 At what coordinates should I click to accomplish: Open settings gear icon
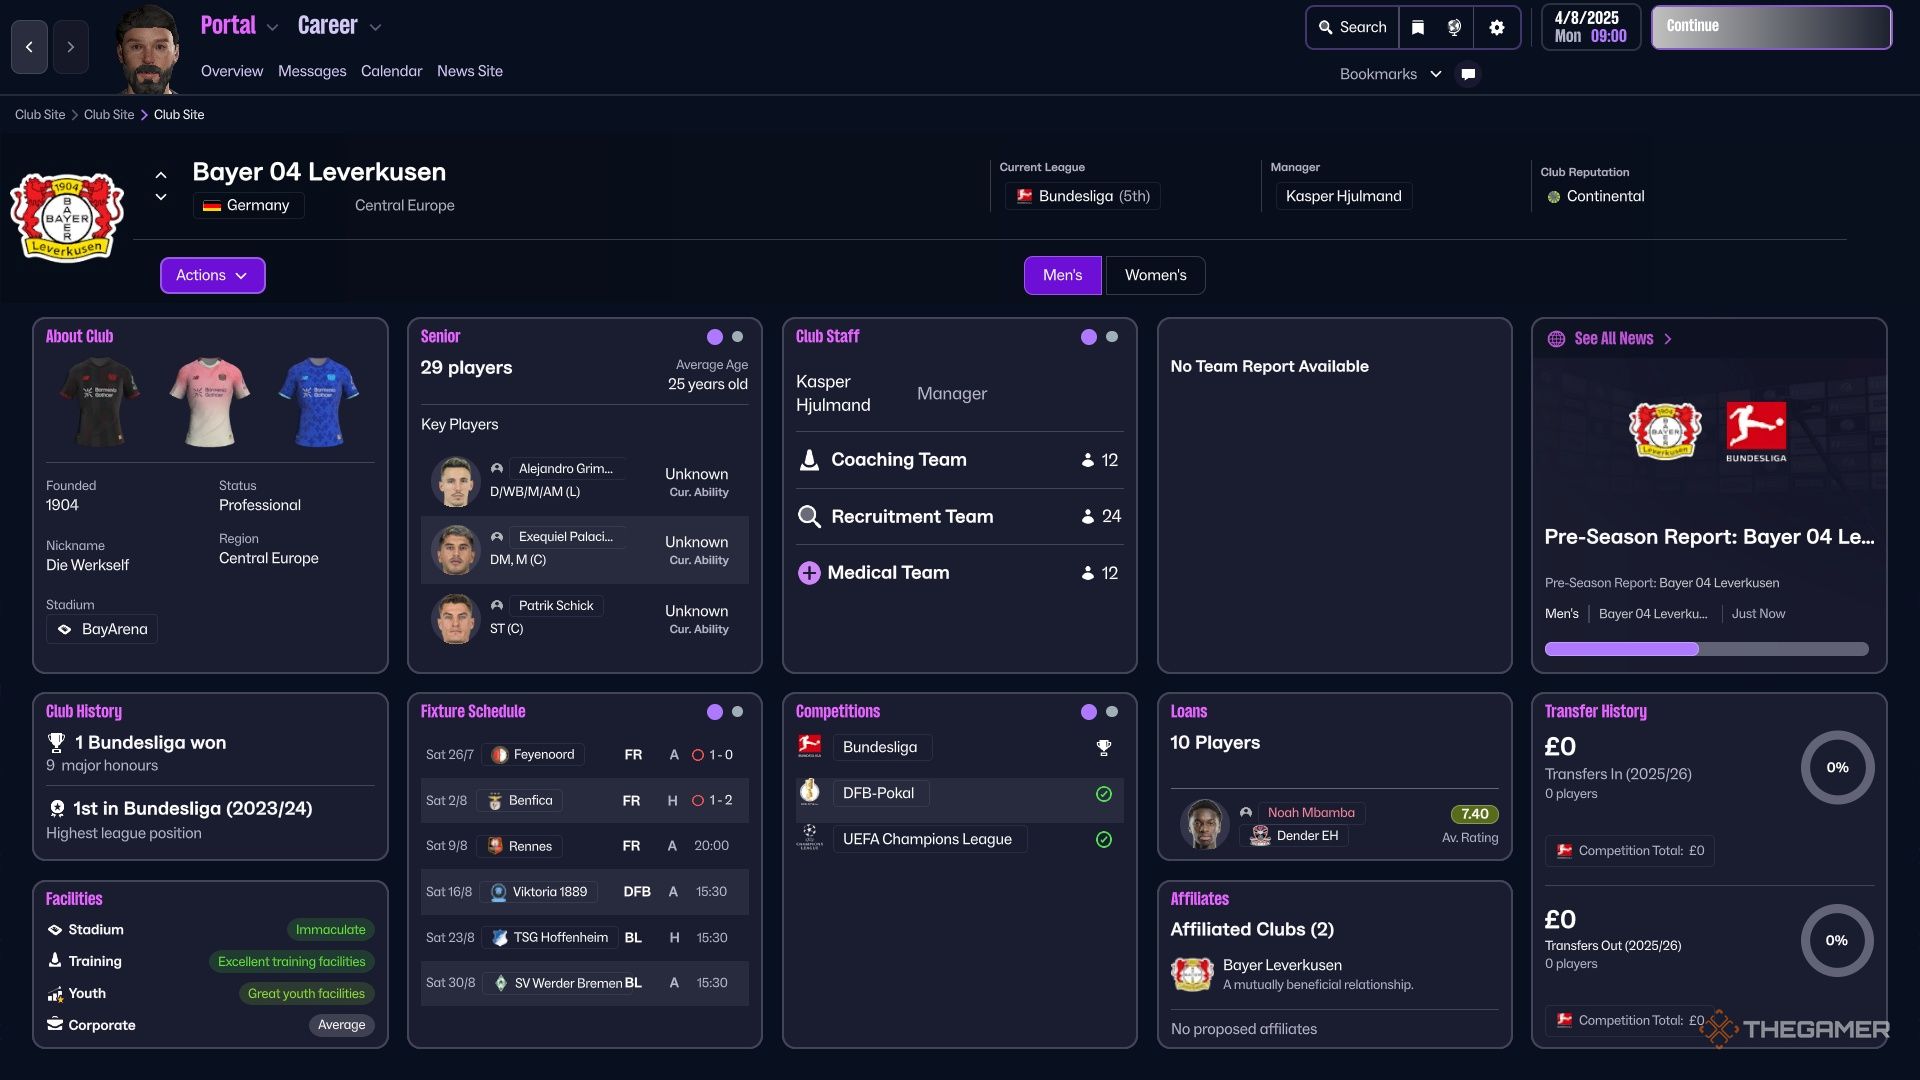coord(1496,27)
